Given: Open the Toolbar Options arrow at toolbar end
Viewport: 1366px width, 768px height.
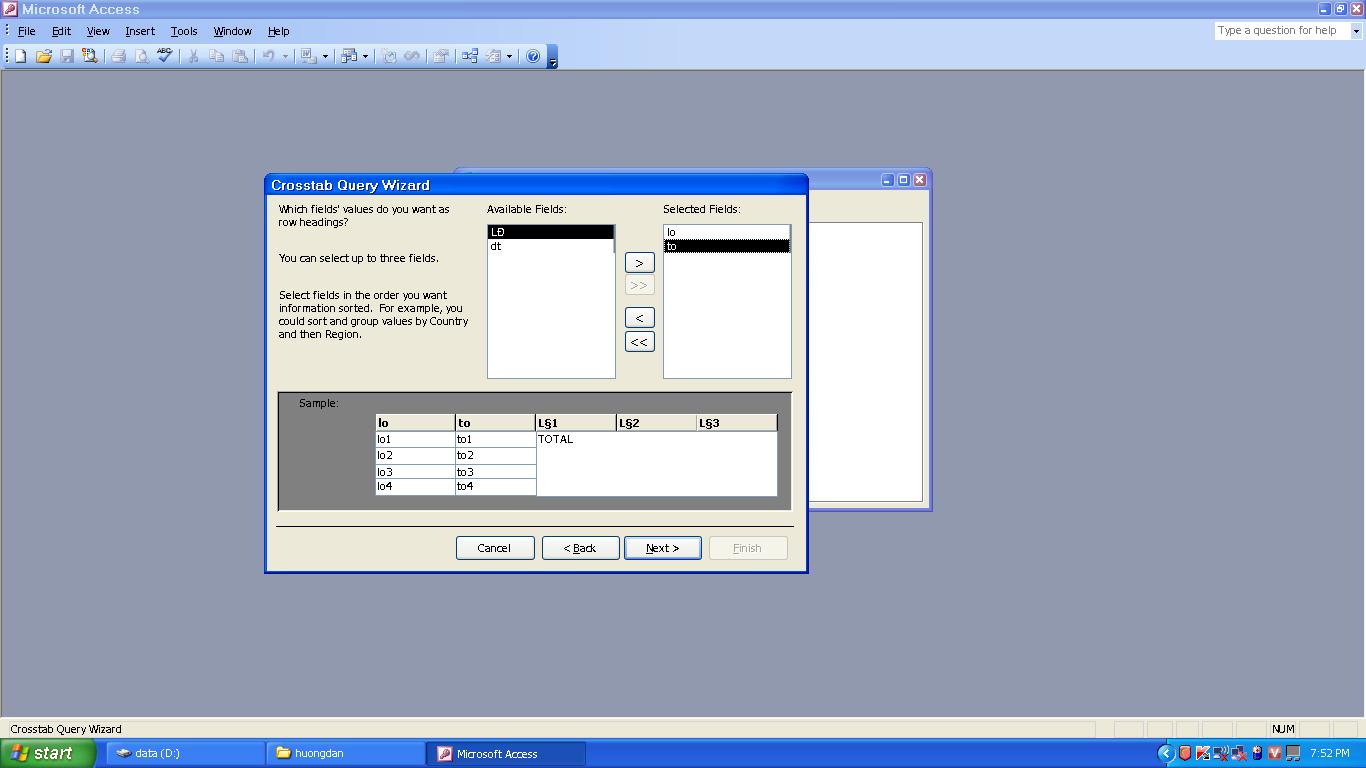Looking at the screenshot, I should point(552,57).
